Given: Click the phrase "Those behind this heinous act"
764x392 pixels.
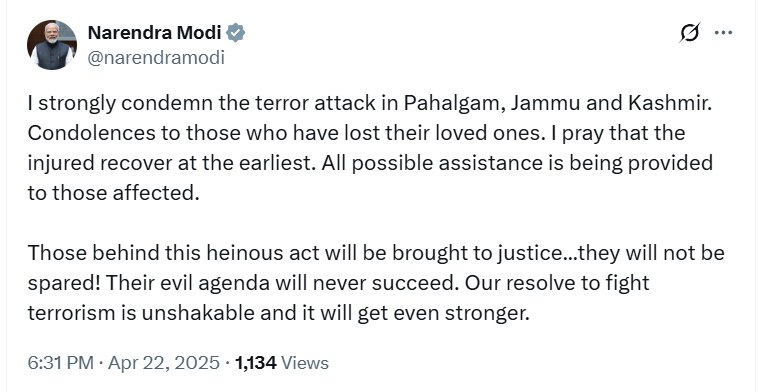Looking at the screenshot, I should click(x=173, y=253).
